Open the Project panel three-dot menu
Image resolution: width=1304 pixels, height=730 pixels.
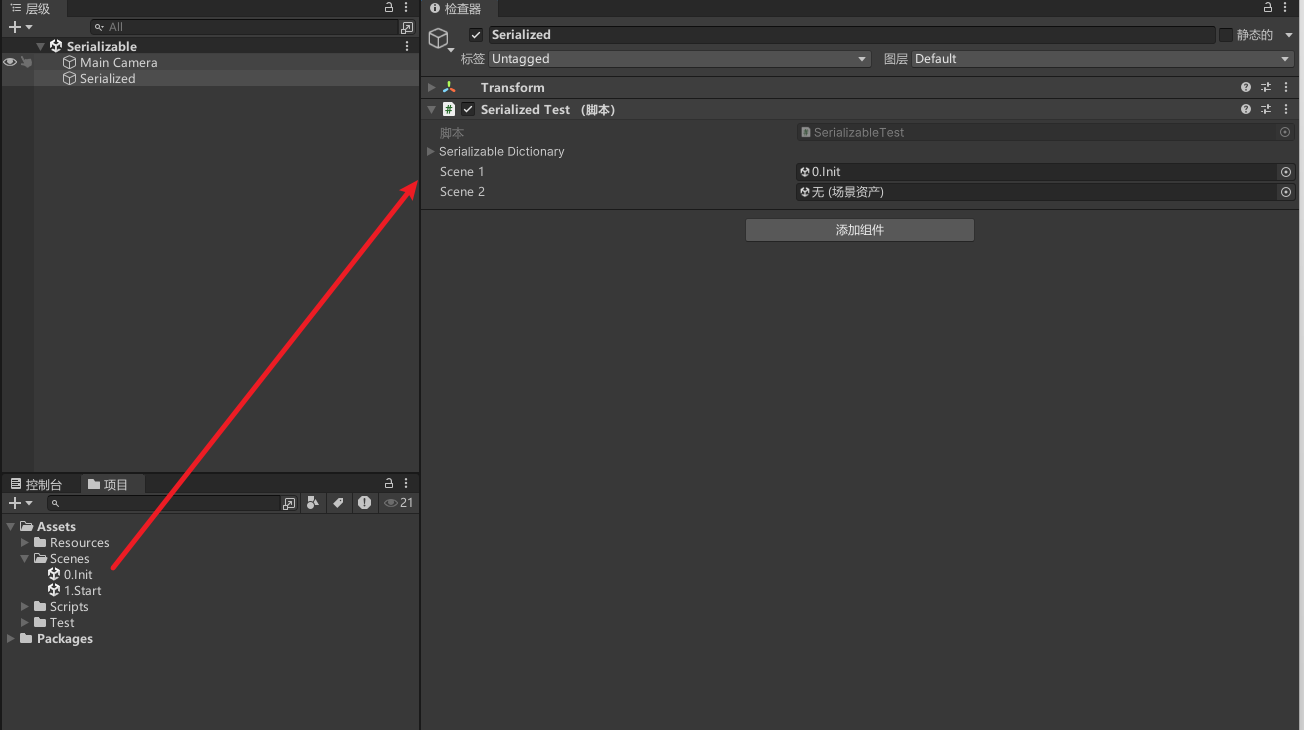tap(406, 484)
